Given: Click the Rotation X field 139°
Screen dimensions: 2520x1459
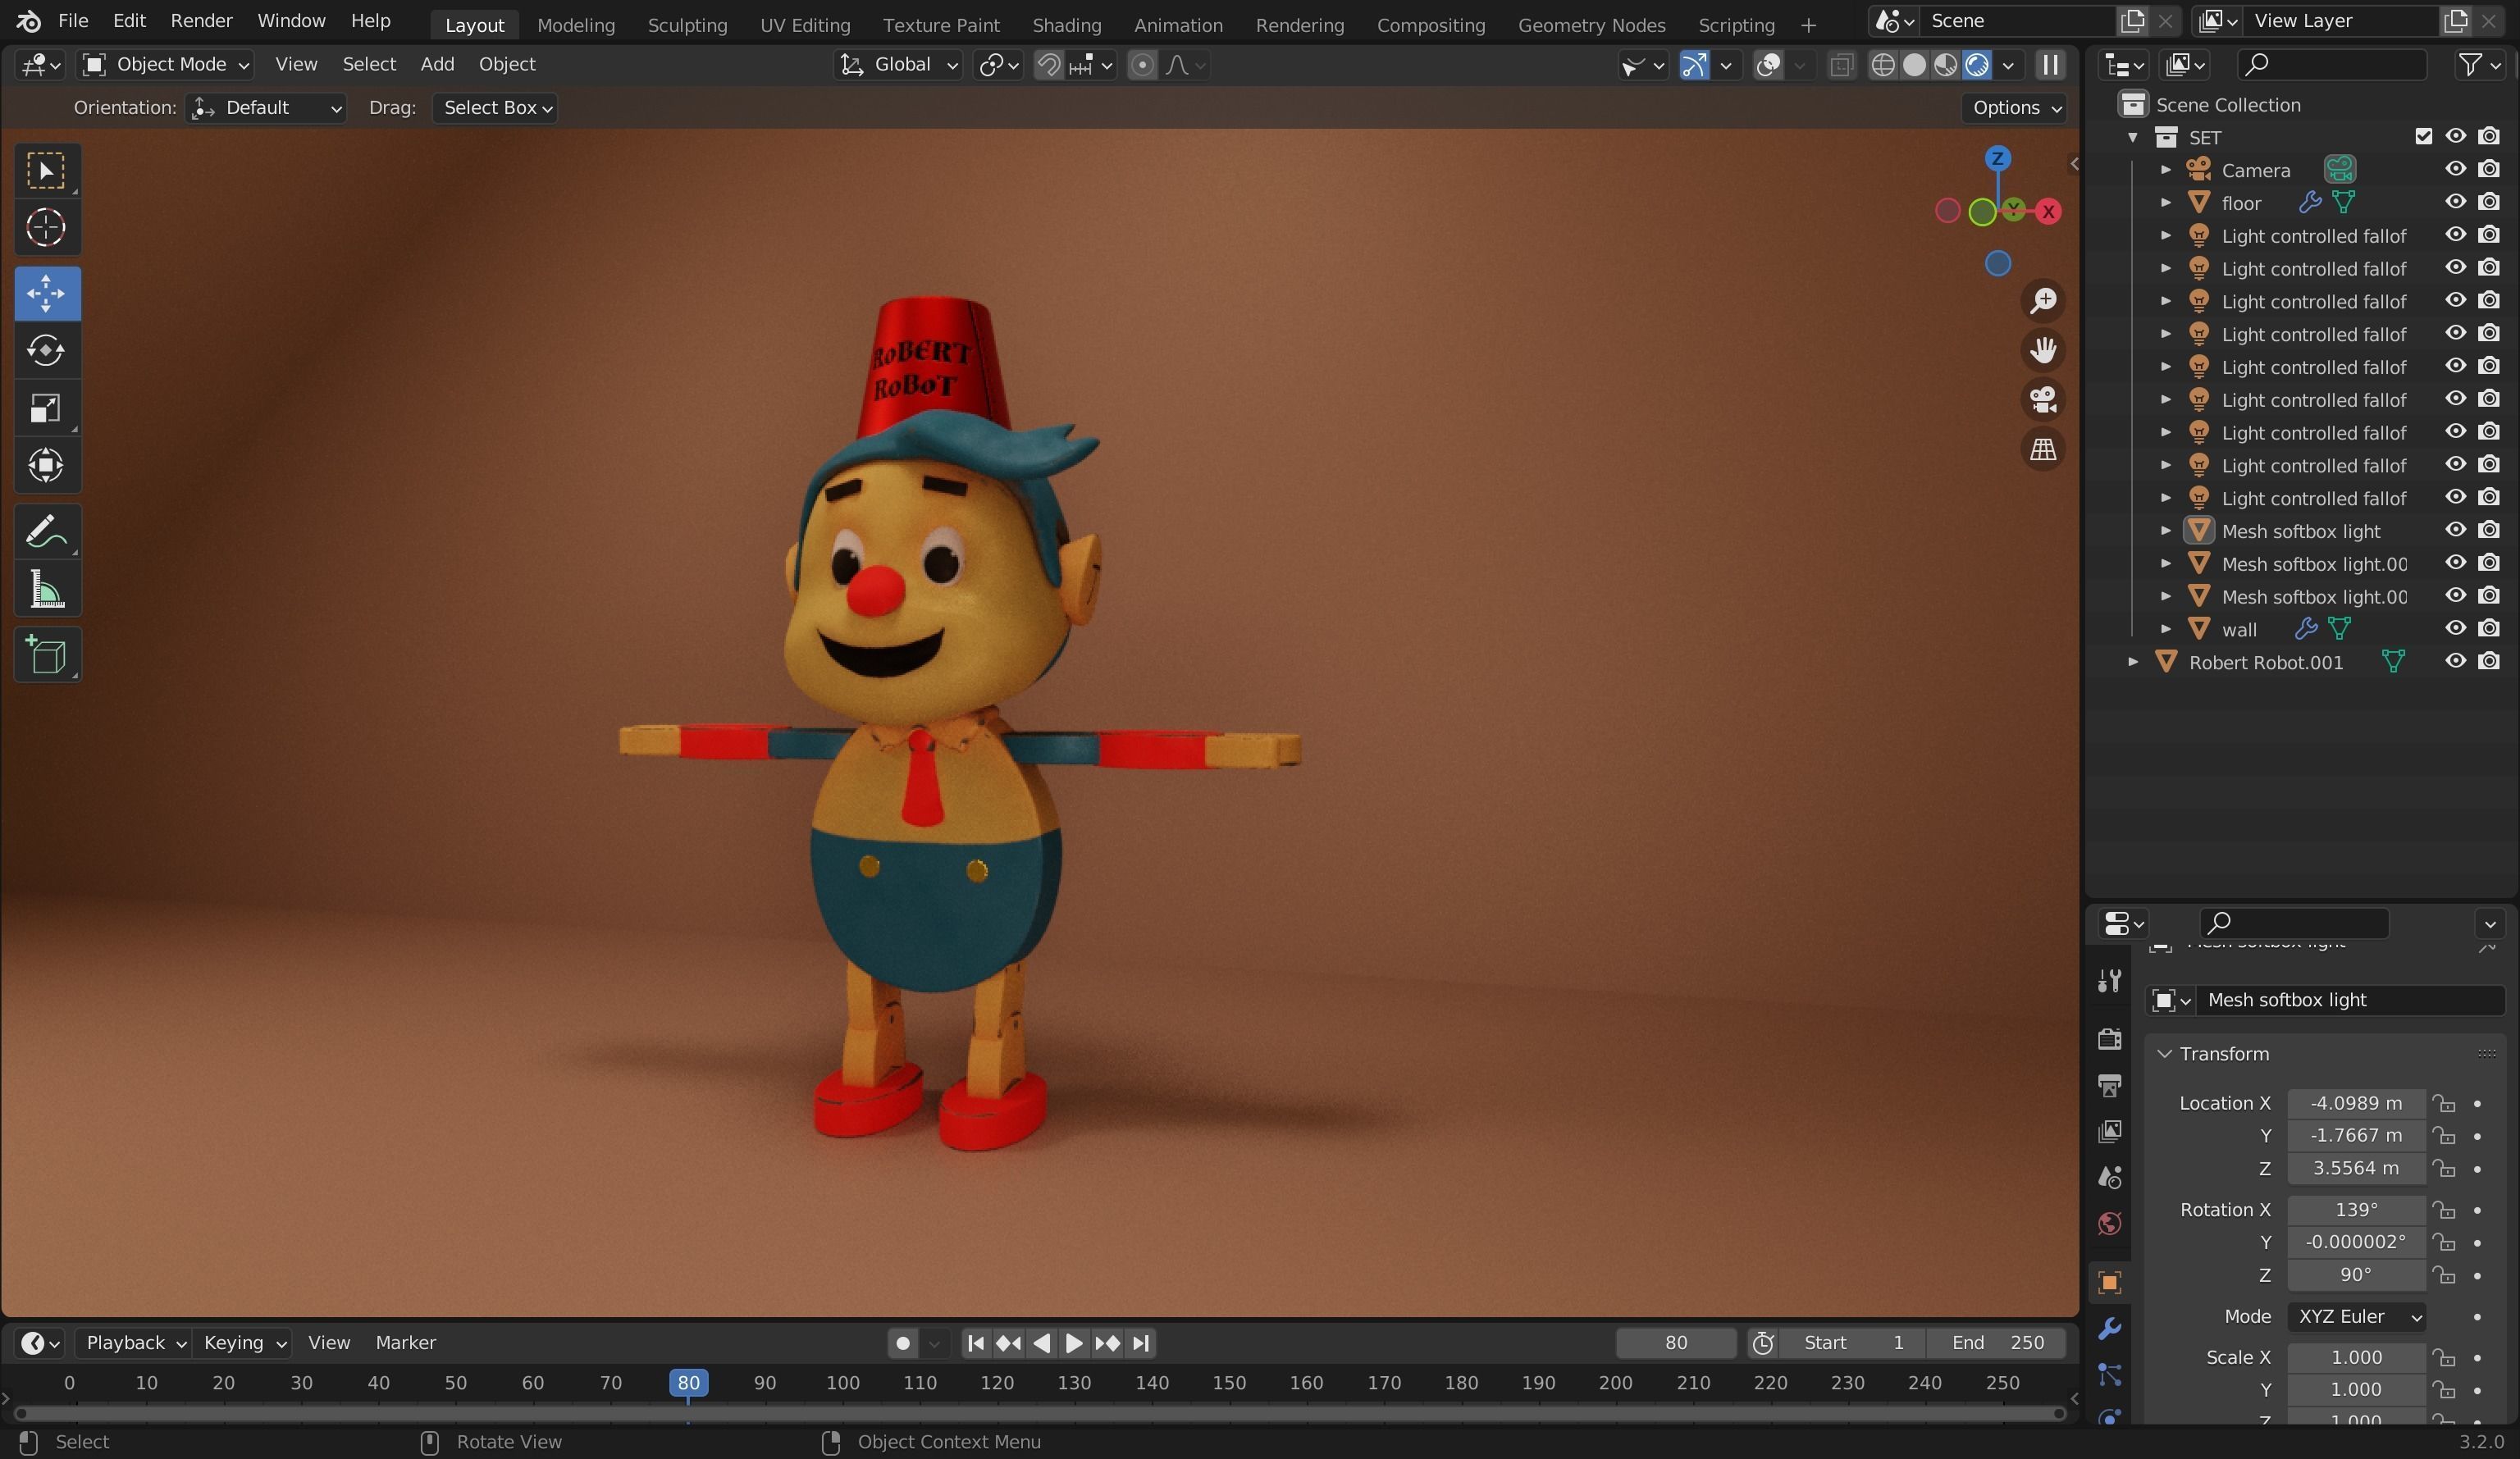Looking at the screenshot, I should click(2356, 1210).
